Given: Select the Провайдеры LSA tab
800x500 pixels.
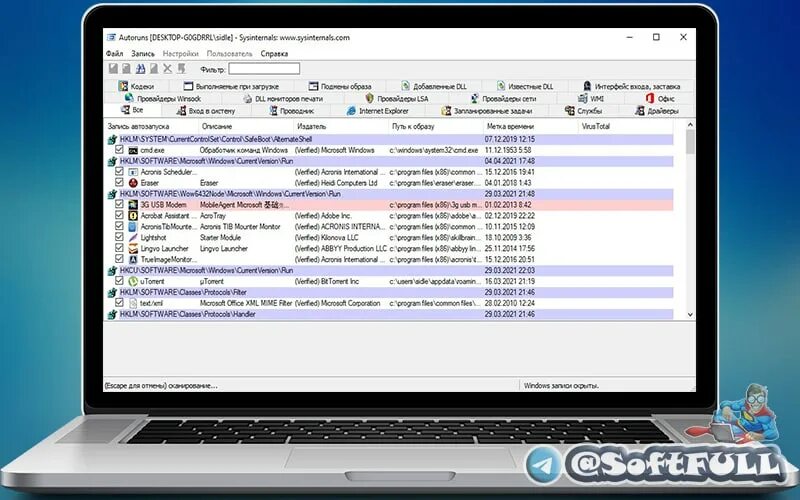Looking at the screenshot, I should tap(397, 98).
